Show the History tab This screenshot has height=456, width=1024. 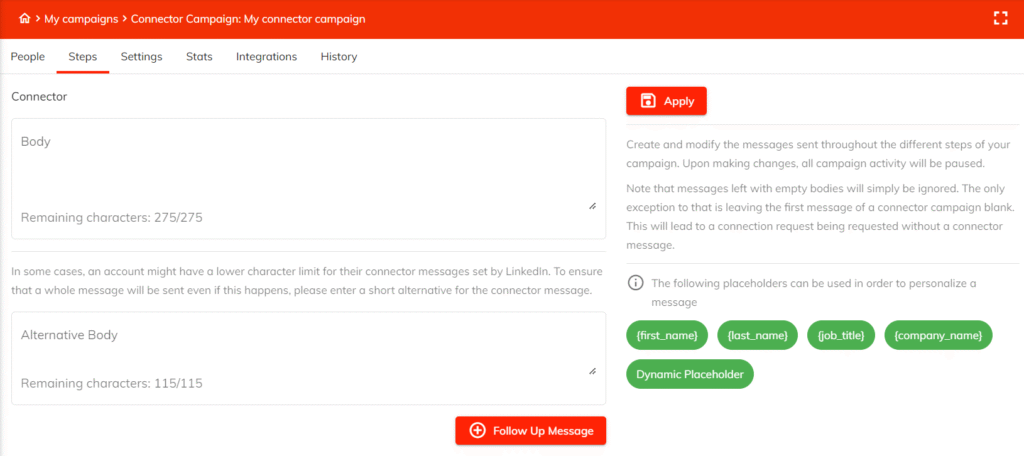(339, 57)
